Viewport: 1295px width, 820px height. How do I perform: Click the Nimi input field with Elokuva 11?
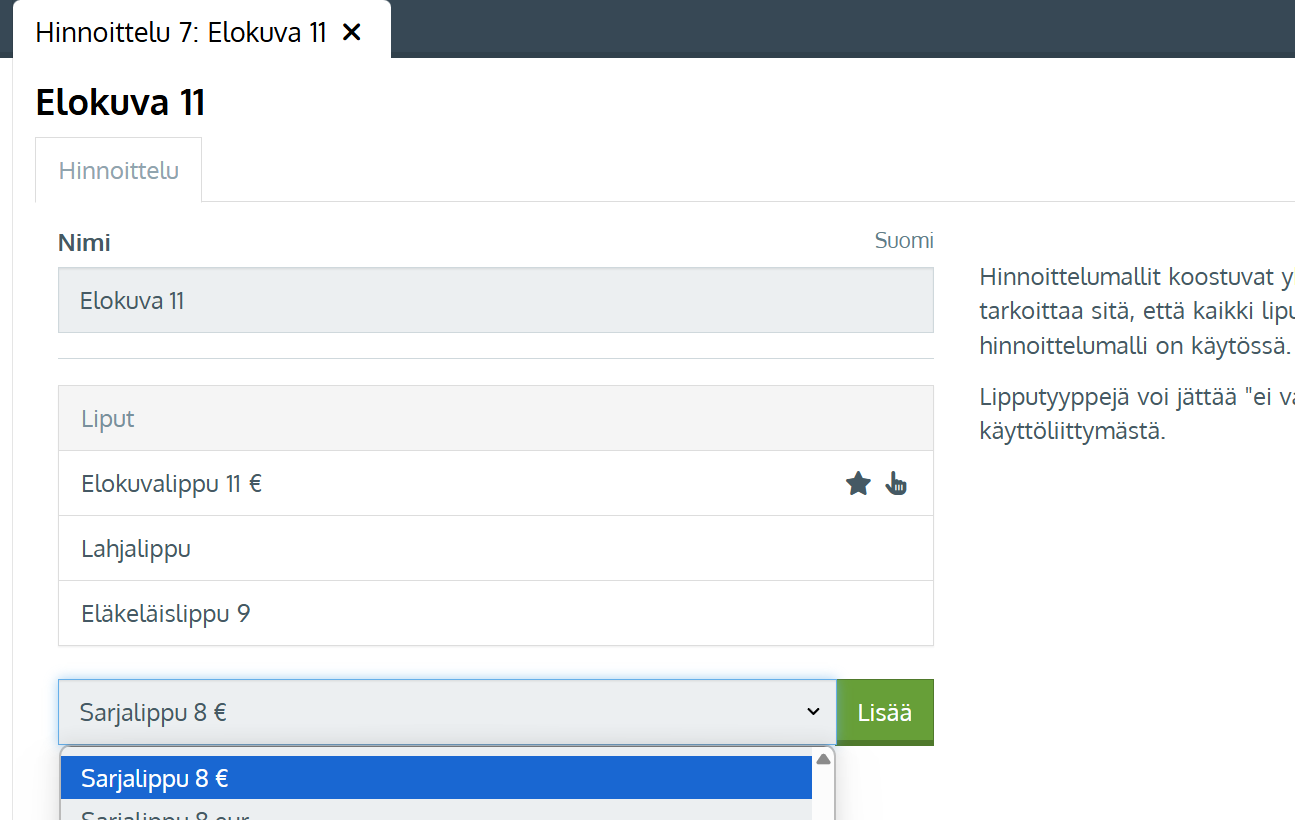coord(496,300)
